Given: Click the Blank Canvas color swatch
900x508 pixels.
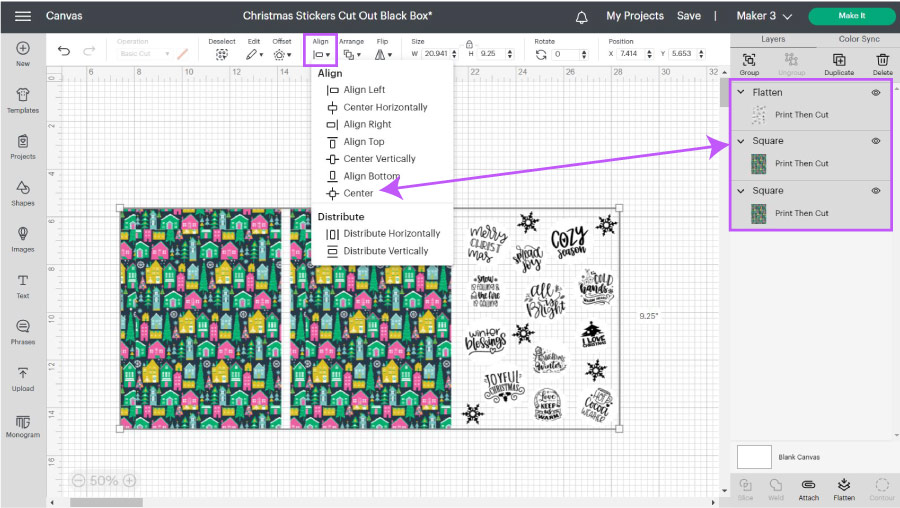Looking at the screenshot, I should pos(754,457).
